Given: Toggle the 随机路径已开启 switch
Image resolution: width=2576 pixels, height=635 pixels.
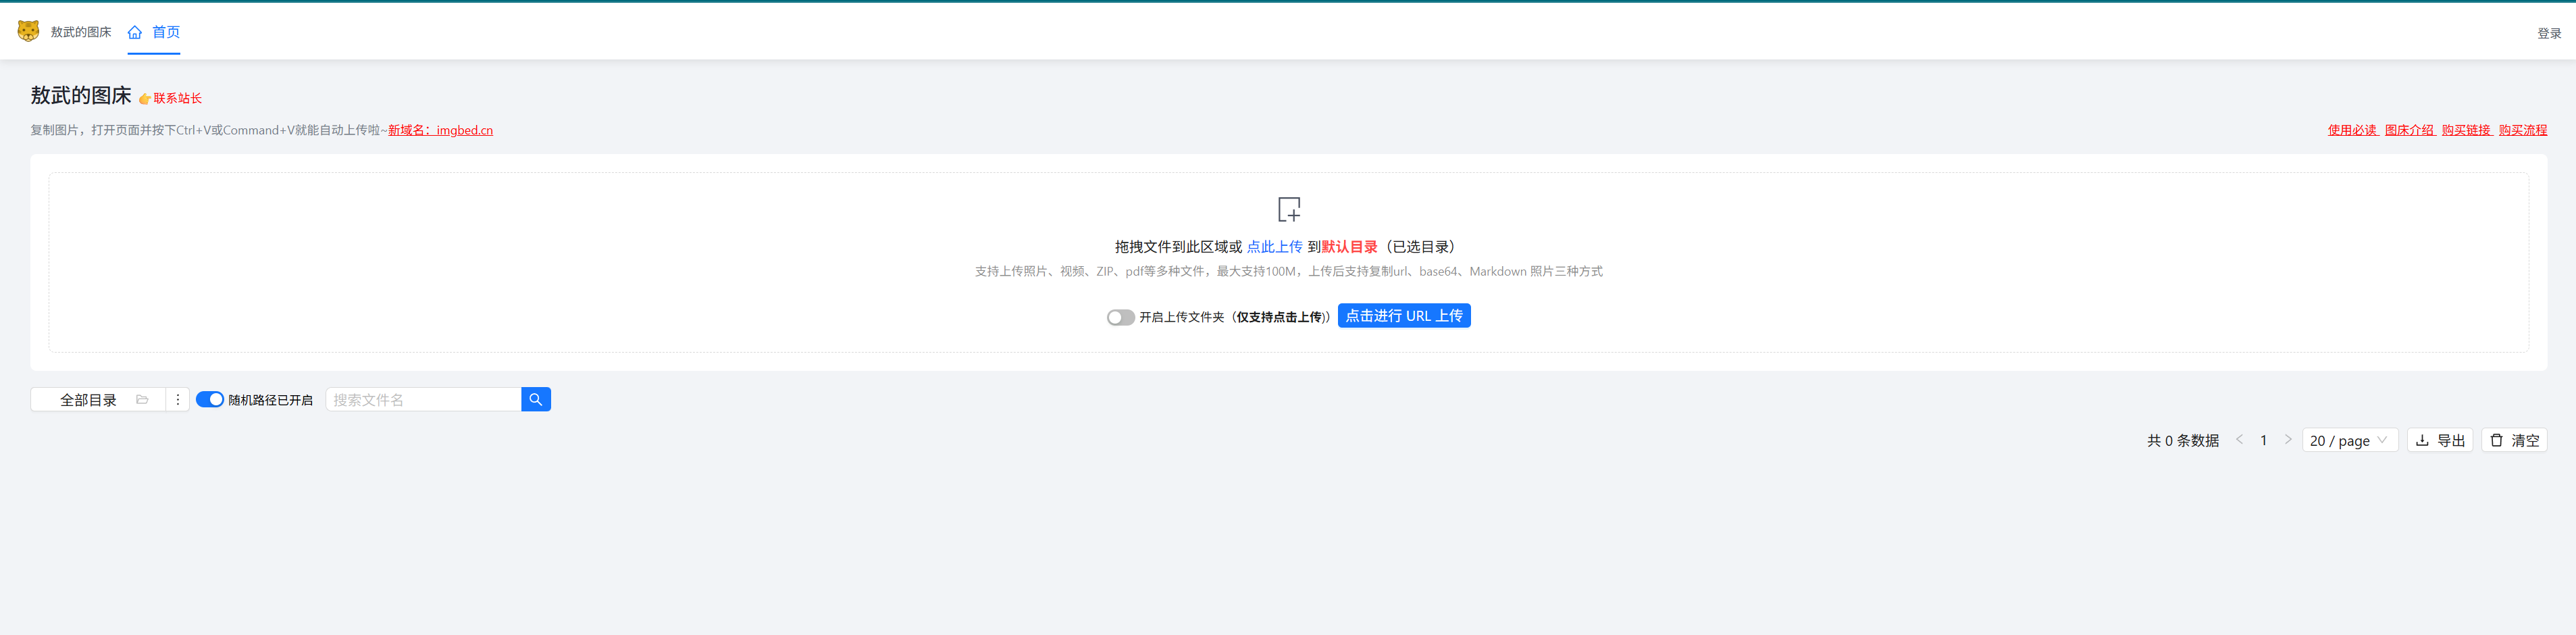Looking at the screenshot, I should pos(210,400).
